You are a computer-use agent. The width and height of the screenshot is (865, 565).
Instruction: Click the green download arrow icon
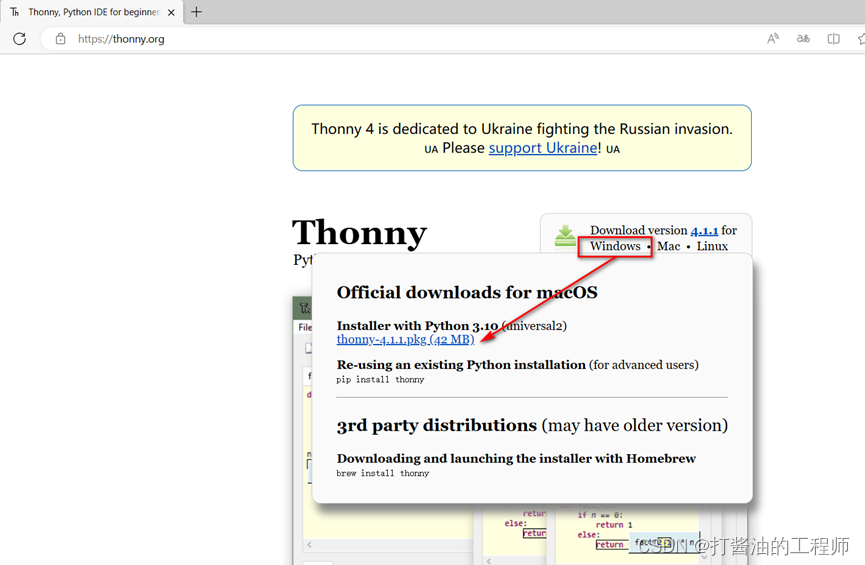(x=565, y=236)
